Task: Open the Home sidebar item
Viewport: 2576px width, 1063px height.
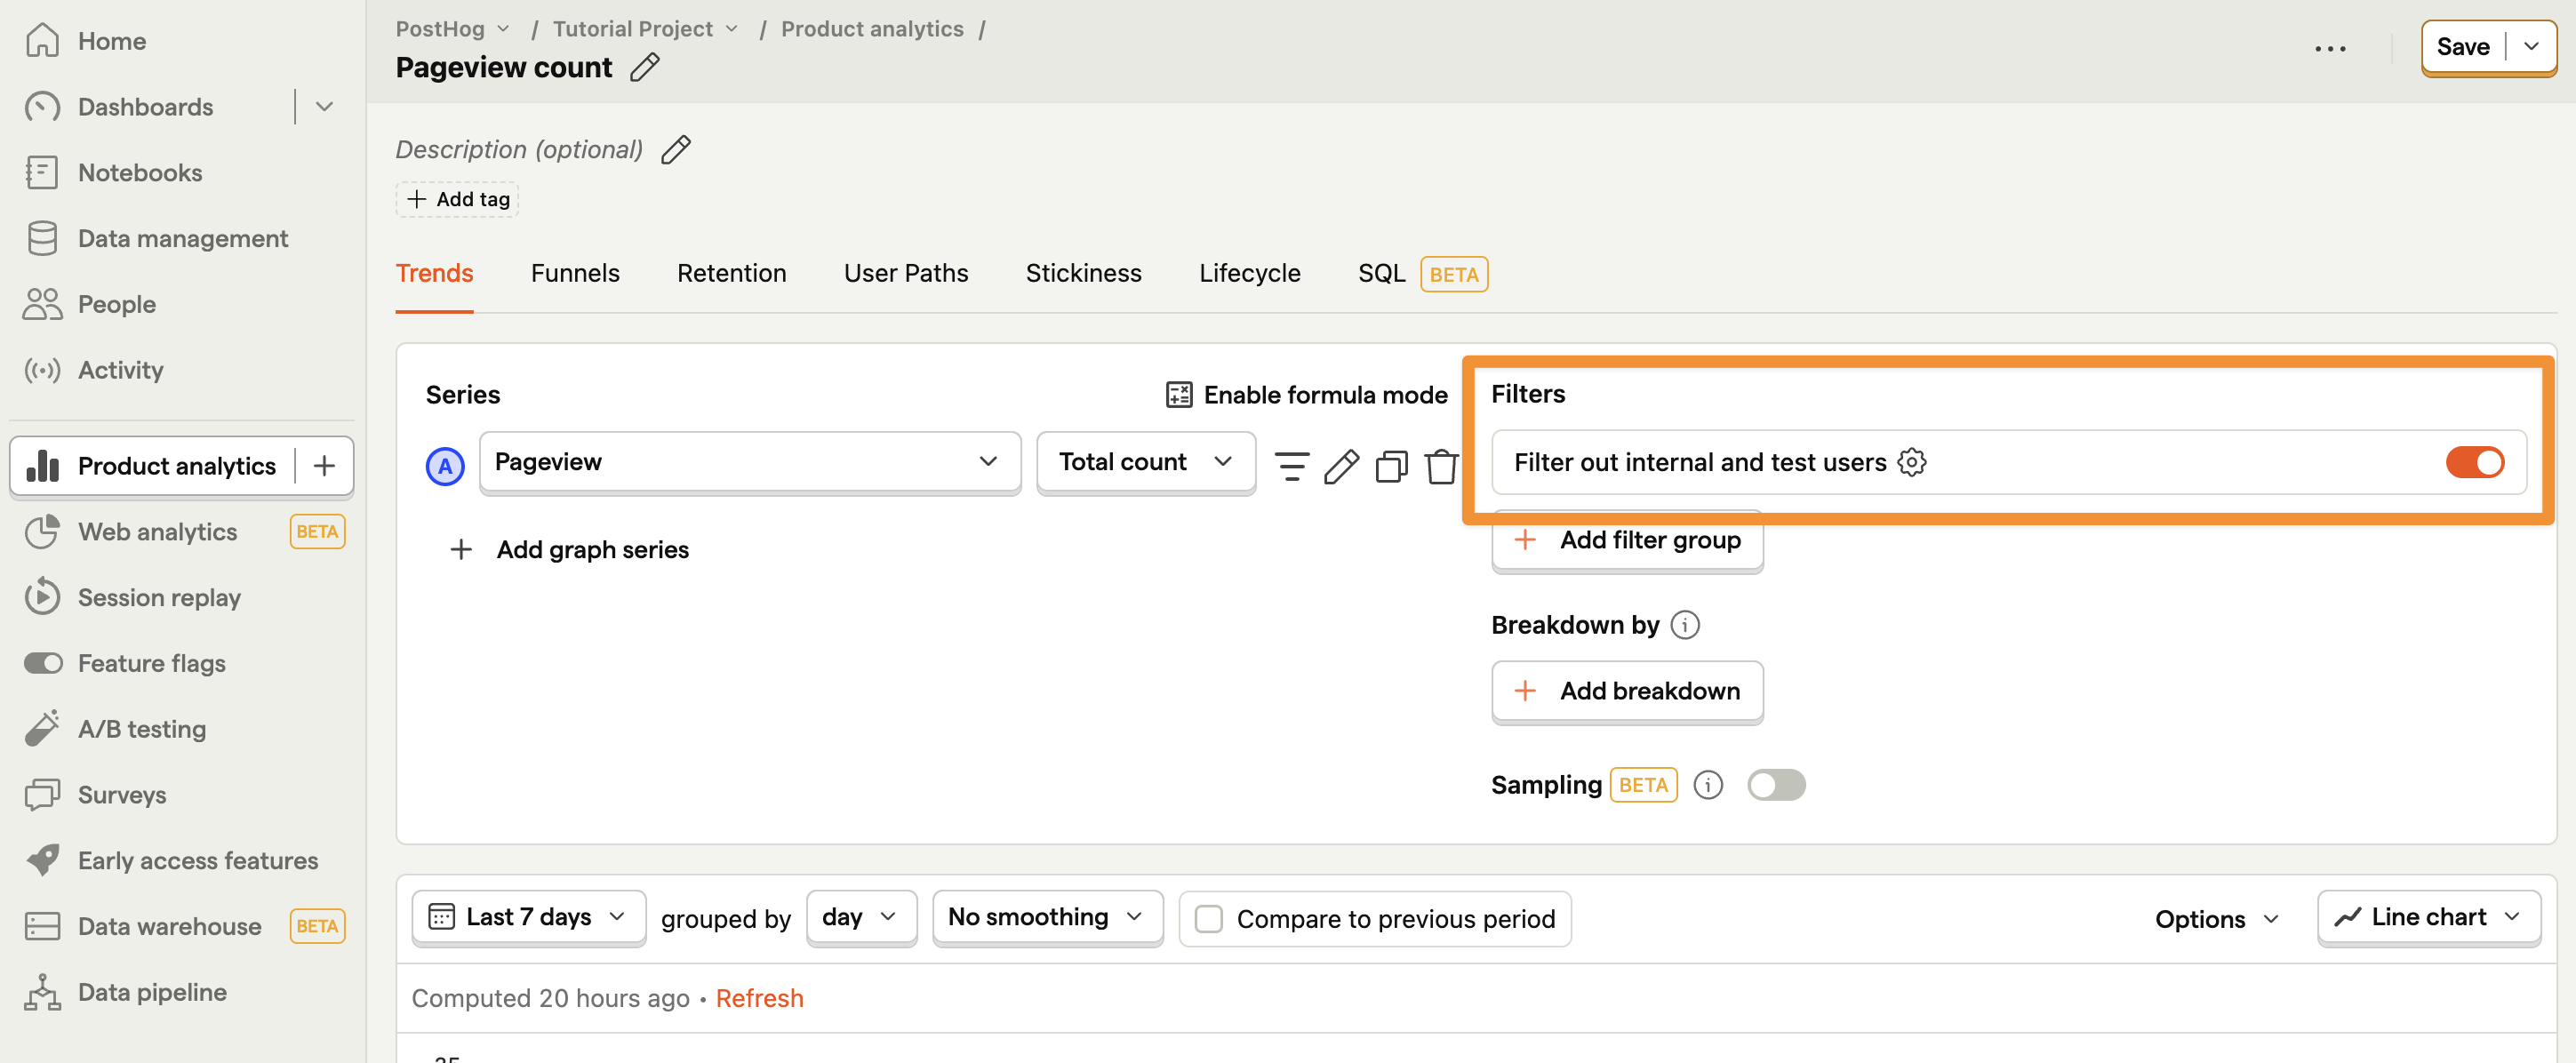Action: (111, 41)
